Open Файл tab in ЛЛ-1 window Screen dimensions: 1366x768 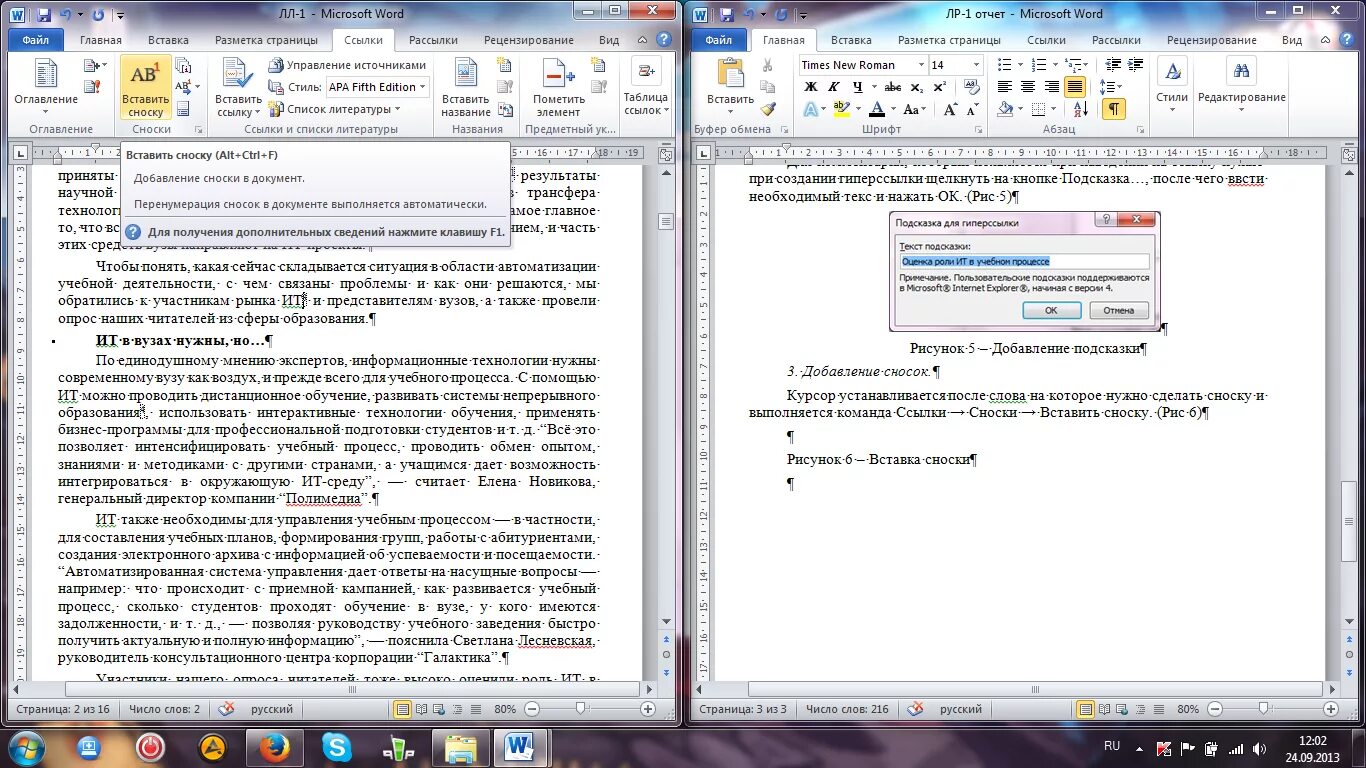35,40
